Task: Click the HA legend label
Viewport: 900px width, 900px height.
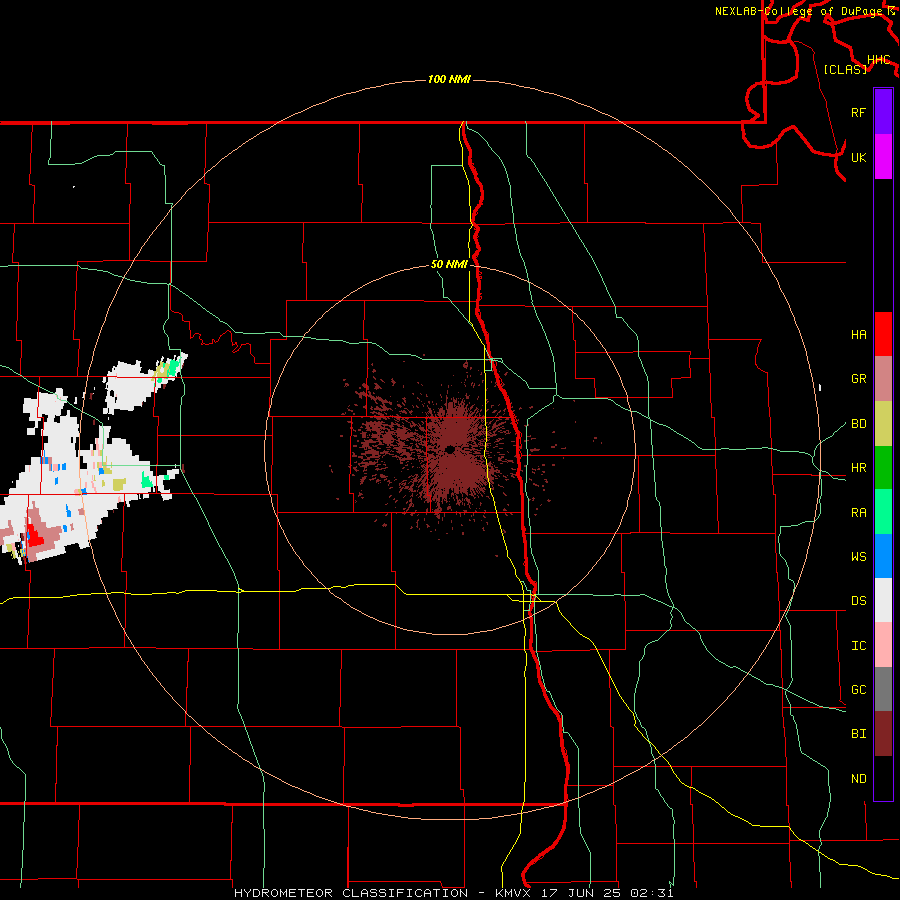Action: click(858, 334)
